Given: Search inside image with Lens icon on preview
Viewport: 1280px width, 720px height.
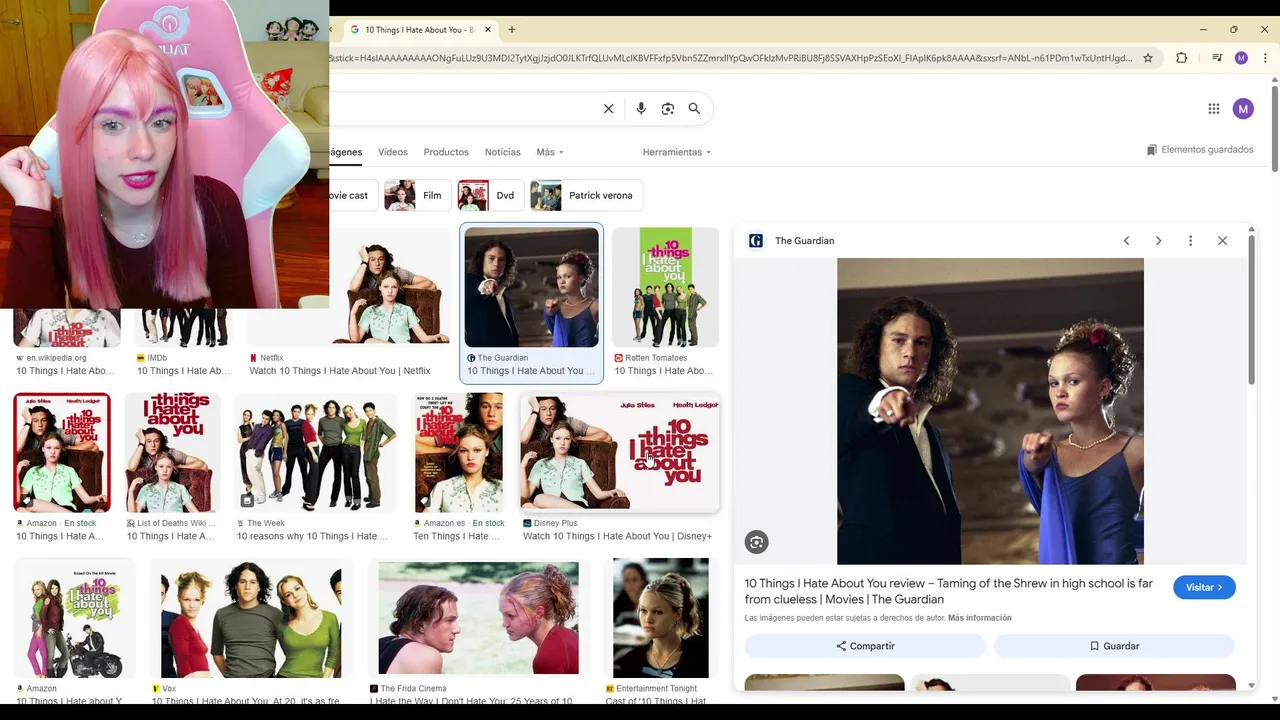Looking at the screenshot, I should 756,542.
